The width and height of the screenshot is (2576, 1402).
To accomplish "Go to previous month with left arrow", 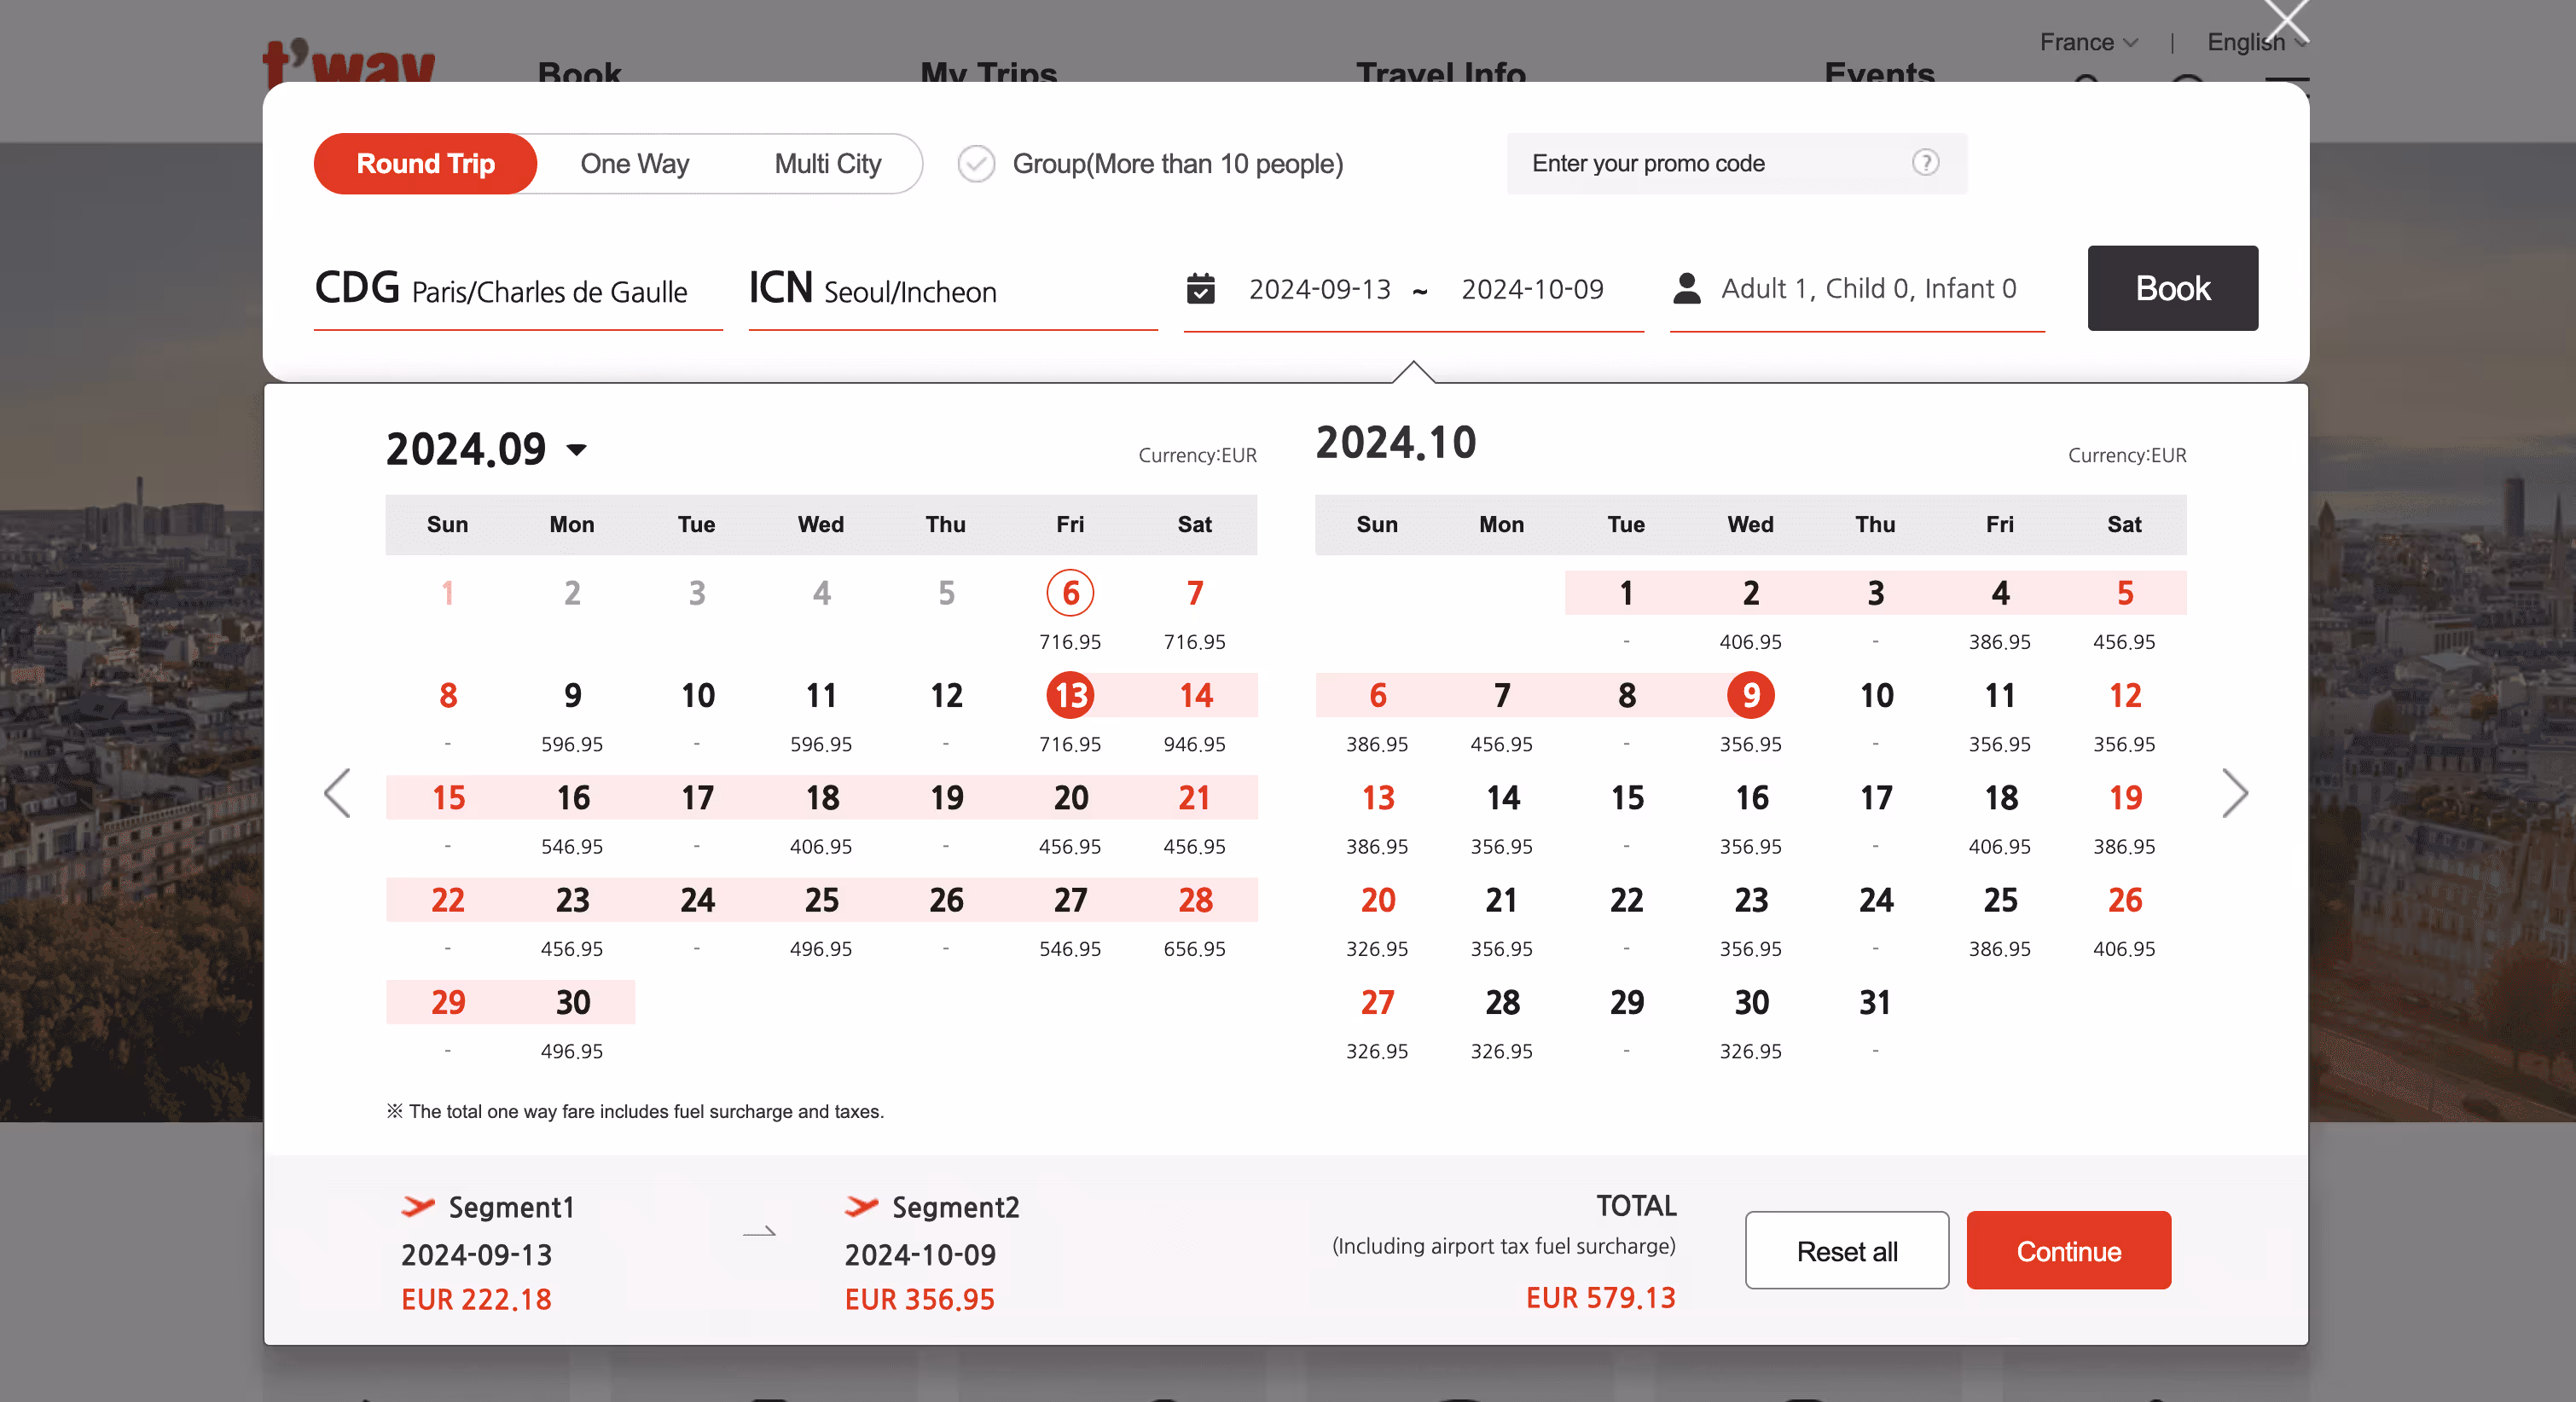I will pyautogui.click(x=338, y=793).
